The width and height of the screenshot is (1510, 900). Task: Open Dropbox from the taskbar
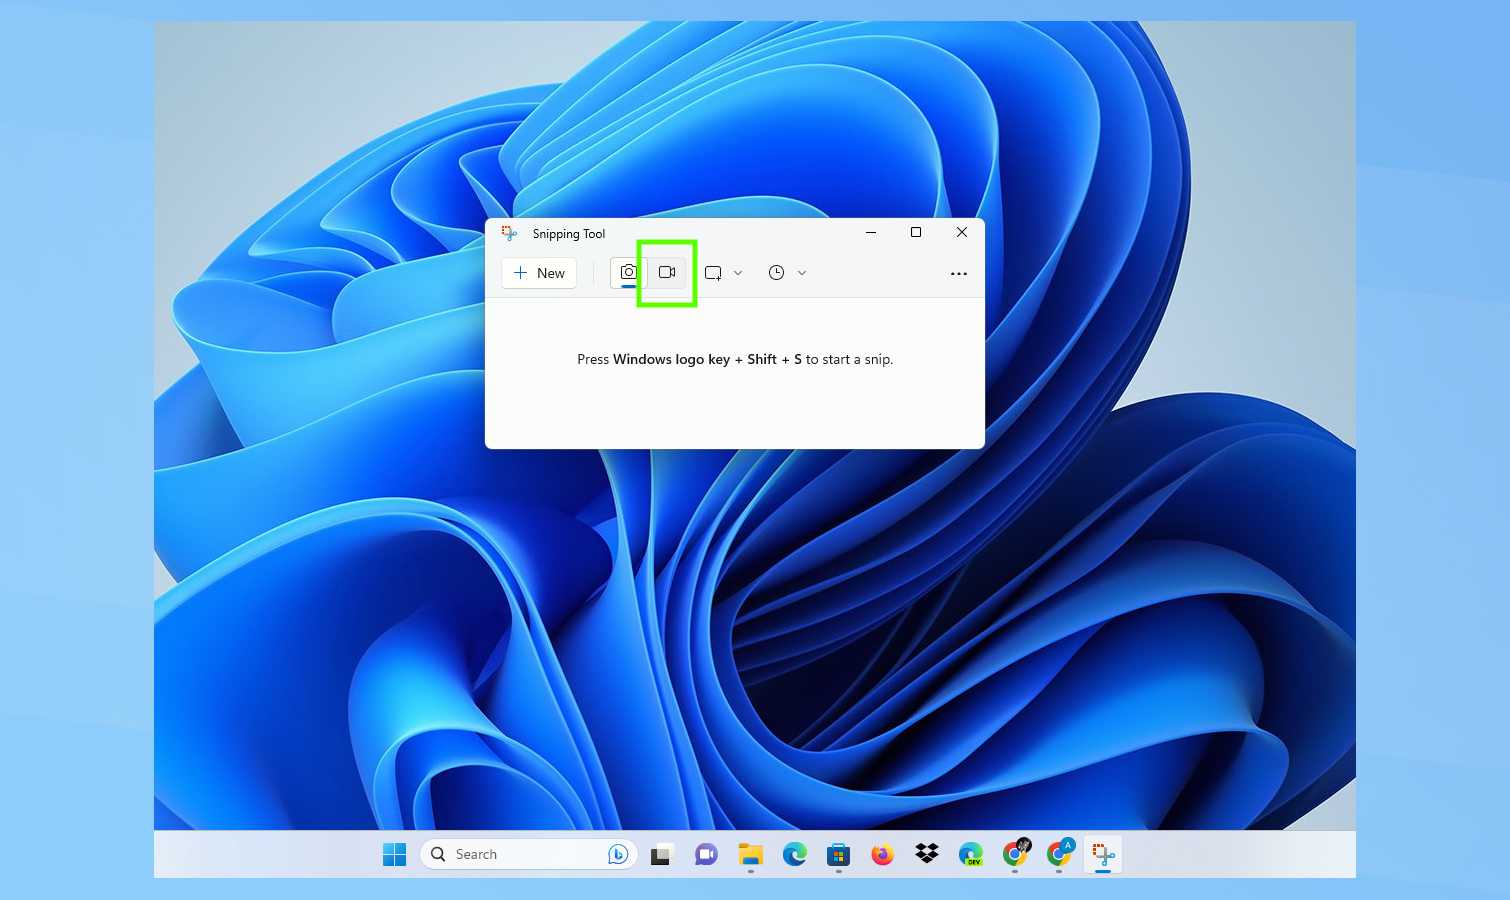[927, 854]
